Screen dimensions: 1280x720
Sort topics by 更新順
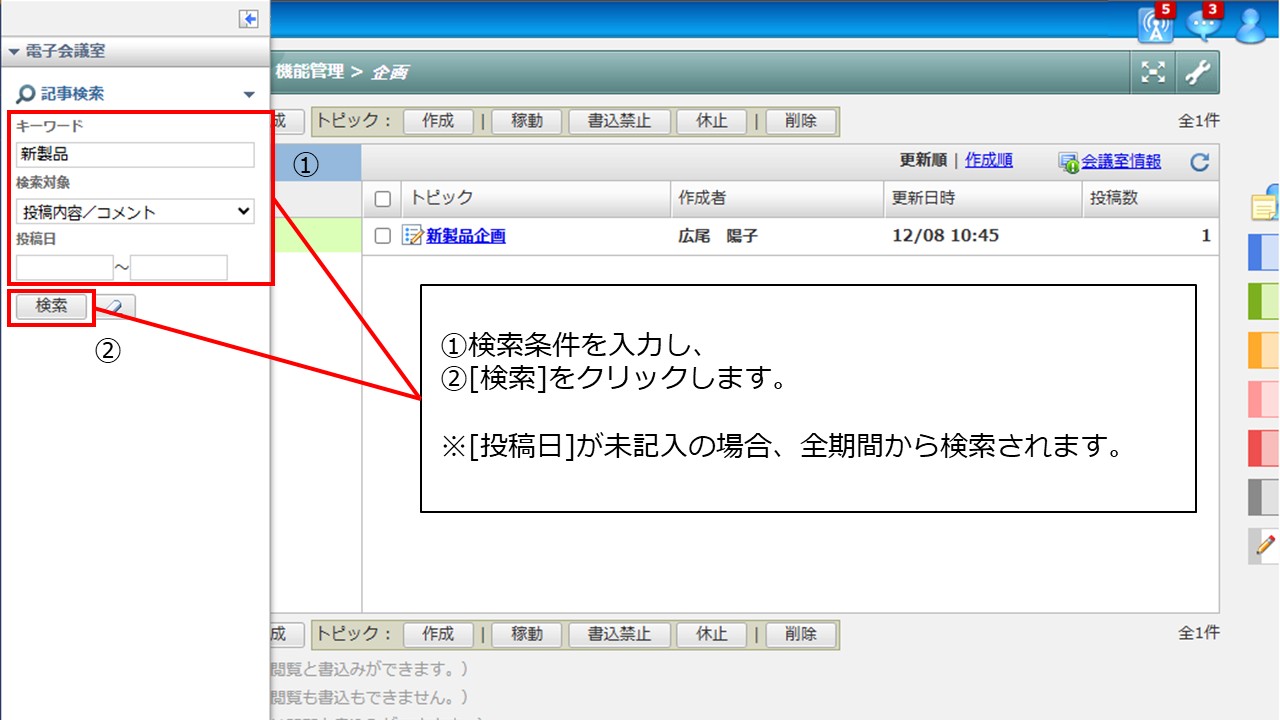click(923, 160)
